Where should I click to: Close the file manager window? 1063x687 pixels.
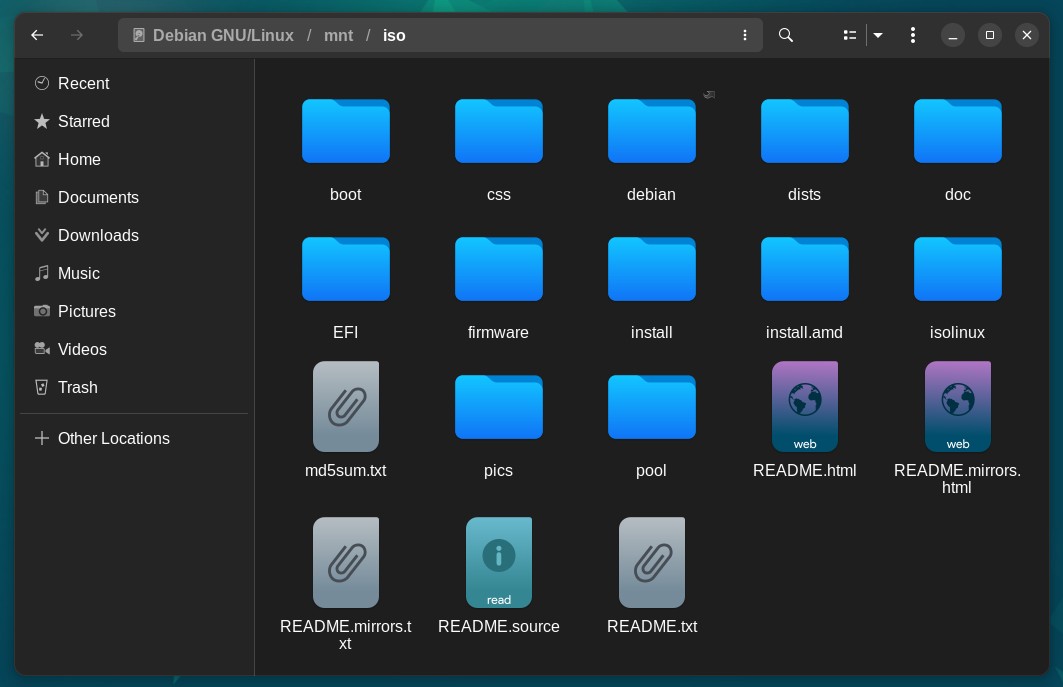tap(1027, 35)
